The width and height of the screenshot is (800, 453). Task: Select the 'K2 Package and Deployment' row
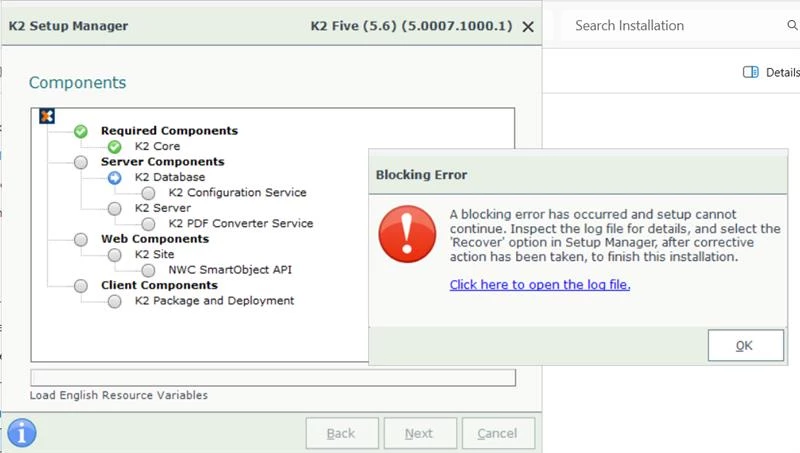click(x=214, y=300)
